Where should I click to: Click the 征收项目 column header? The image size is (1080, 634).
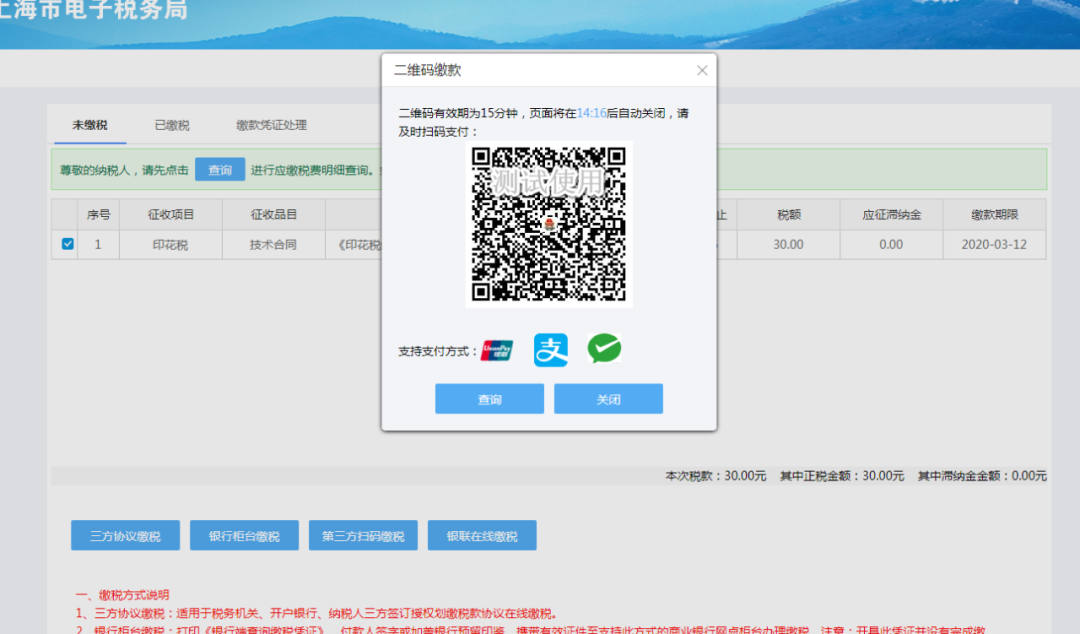171,214
